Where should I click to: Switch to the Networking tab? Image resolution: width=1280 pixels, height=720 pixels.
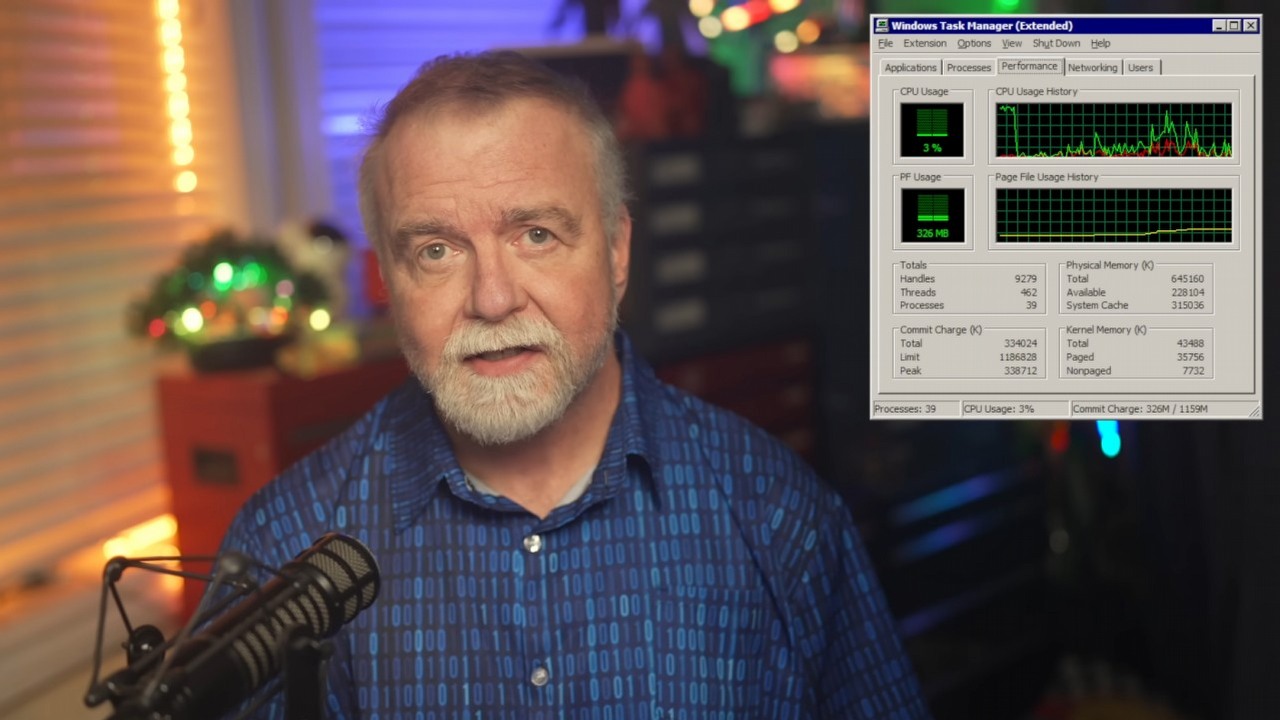coord(1092,67)
